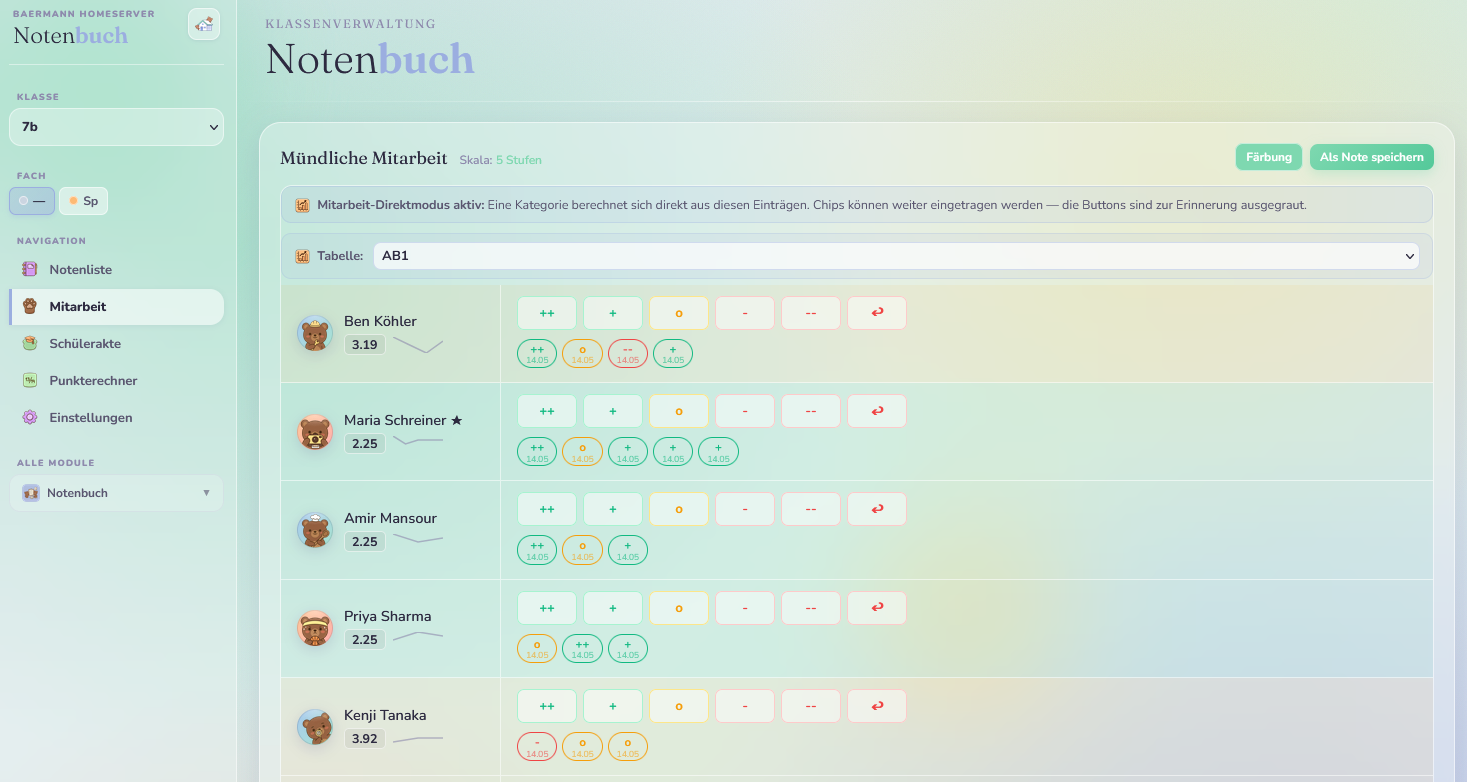Click Priya Sharma's ++ chip from 14.05
Viewport: 1467px width, 782px height.
coord(582,648)
